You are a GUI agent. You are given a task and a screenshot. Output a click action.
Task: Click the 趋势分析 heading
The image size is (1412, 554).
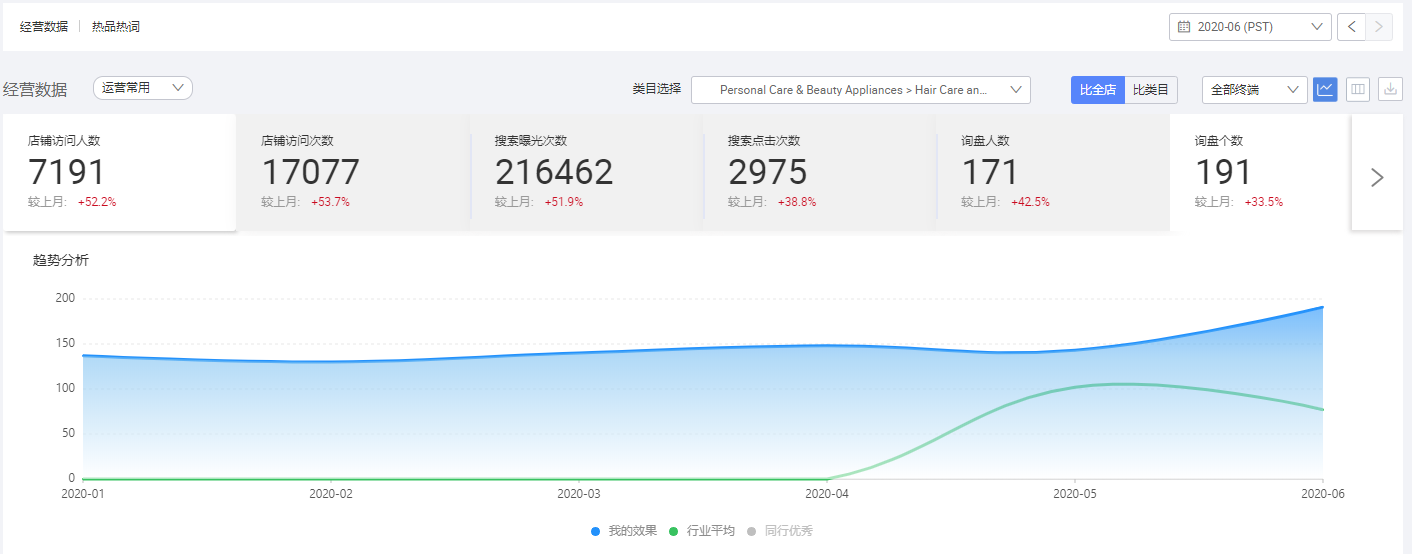(61, 260)
